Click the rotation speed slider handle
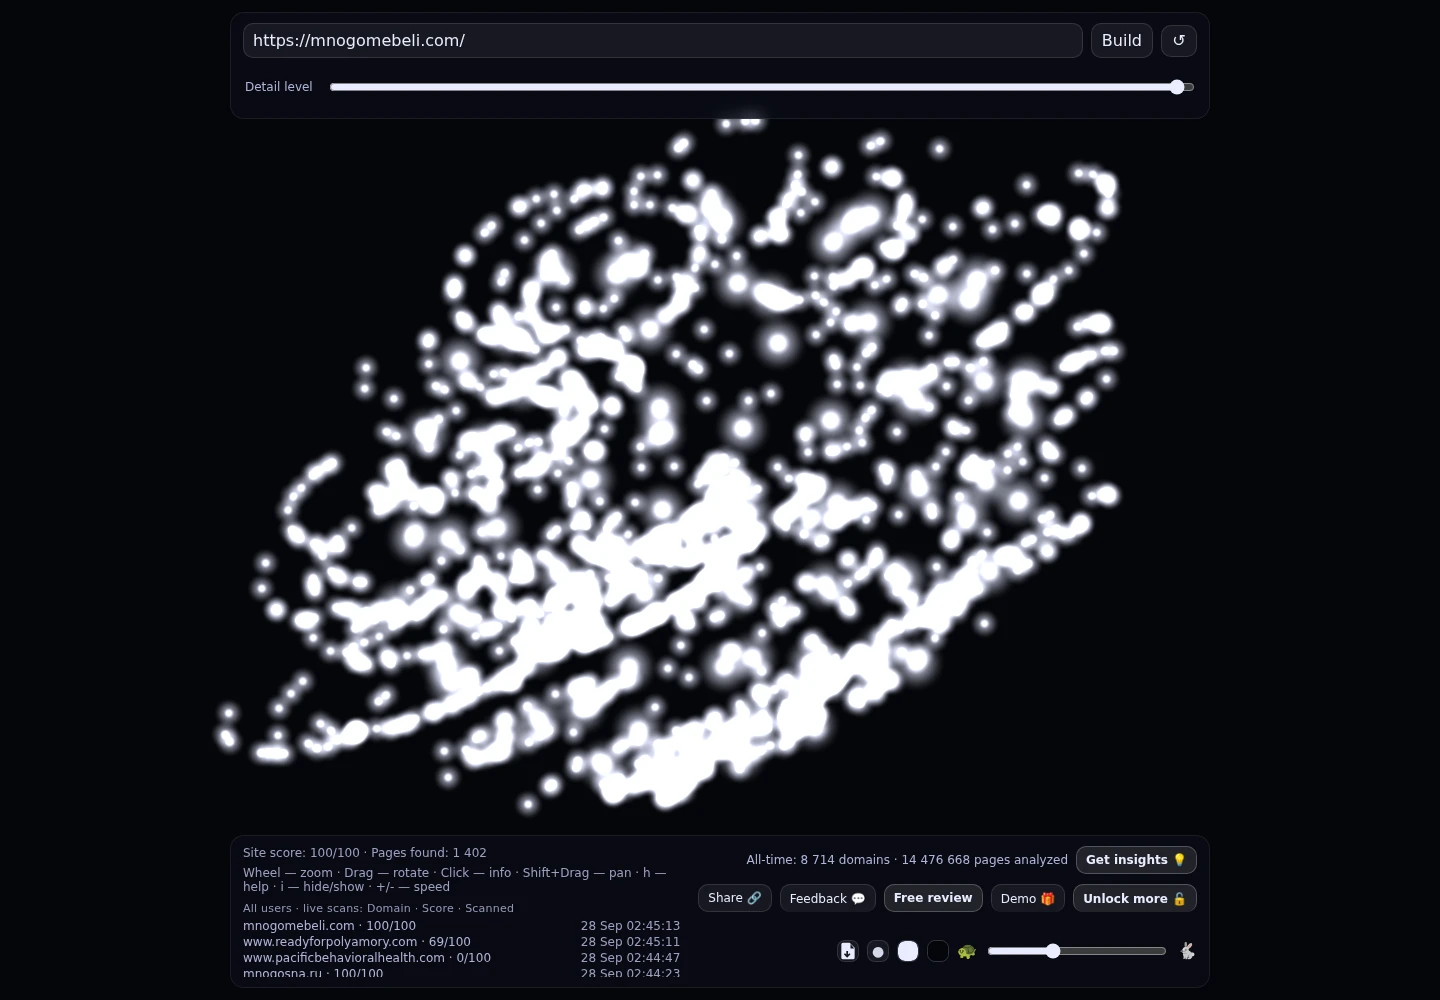The image size is (1440, 1000). 1053,951
